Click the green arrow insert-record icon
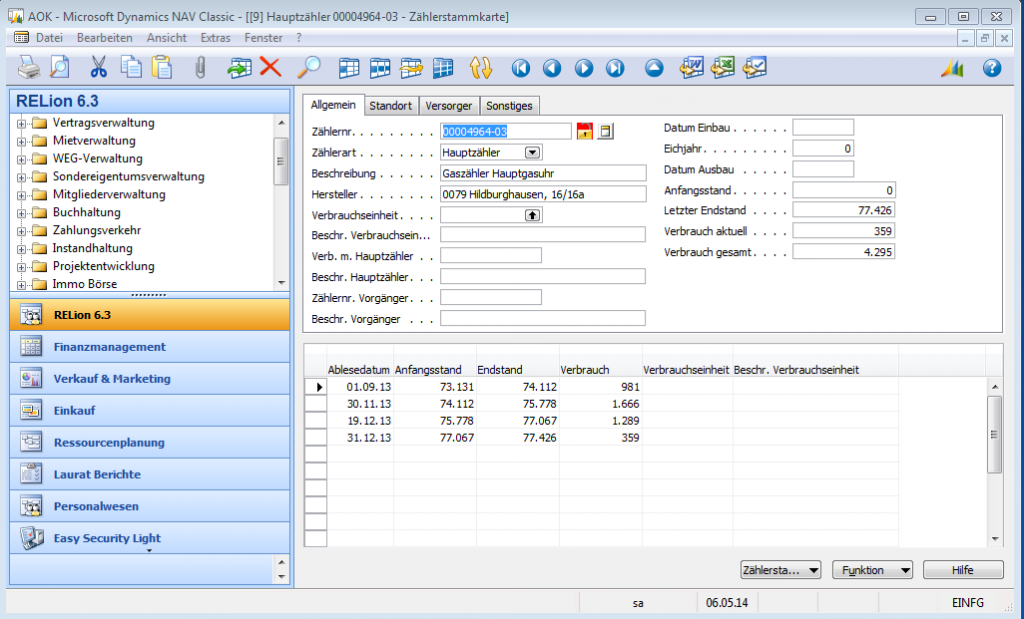 coord(239,67)
